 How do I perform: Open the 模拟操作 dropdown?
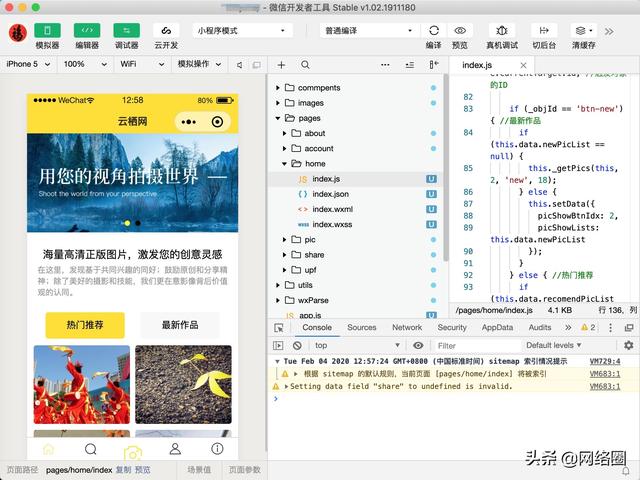click(199, 64)
